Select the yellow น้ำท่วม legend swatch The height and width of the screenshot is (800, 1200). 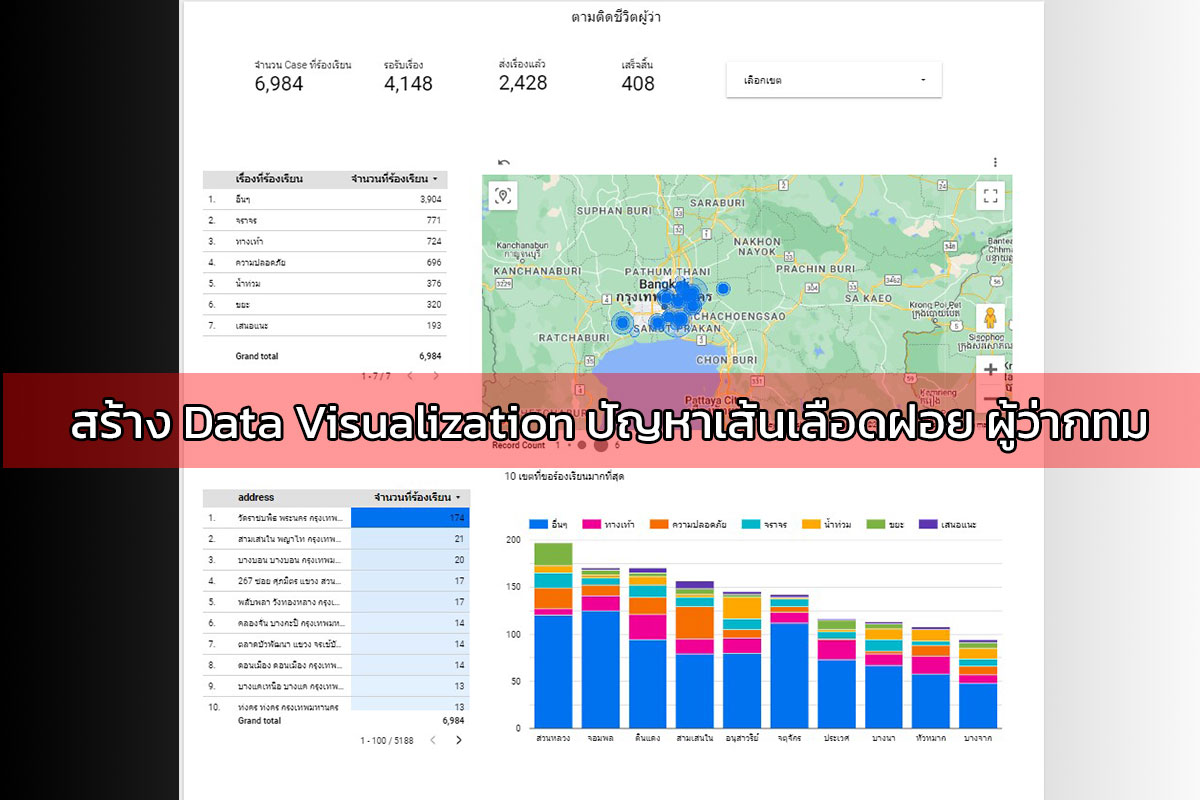[811, 524]
